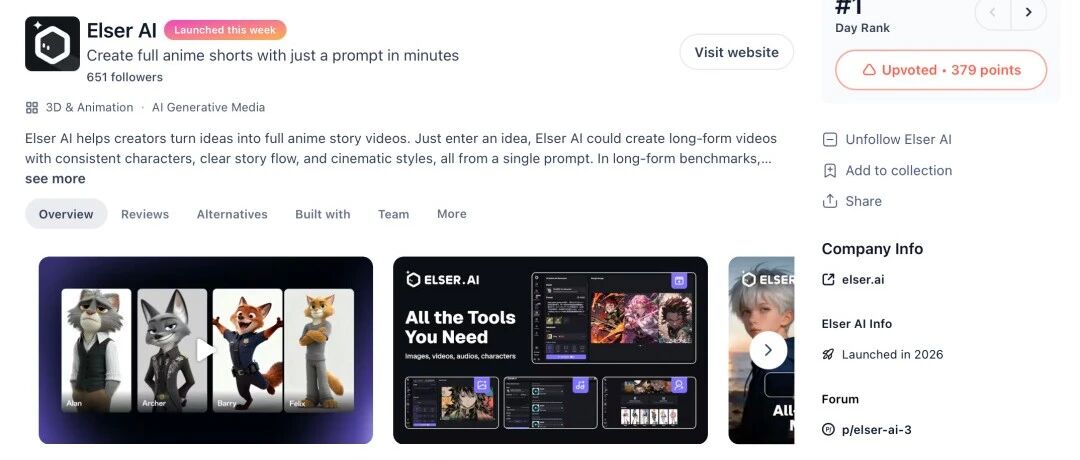Click the forum icon beside p/elser-ai-3
The image size is (1080, 460).
(829, 430)
